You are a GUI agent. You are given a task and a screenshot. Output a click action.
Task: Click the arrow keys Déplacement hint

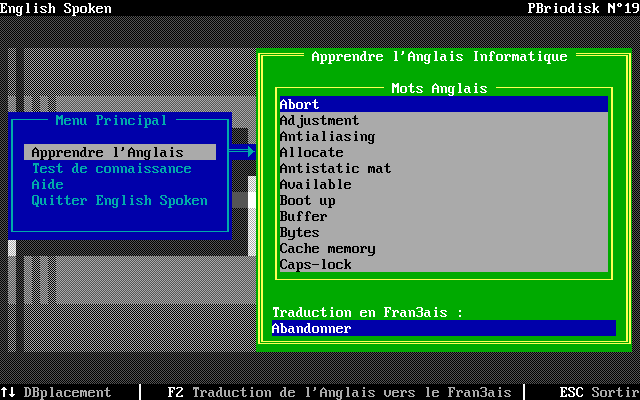[x=56, y=392]
